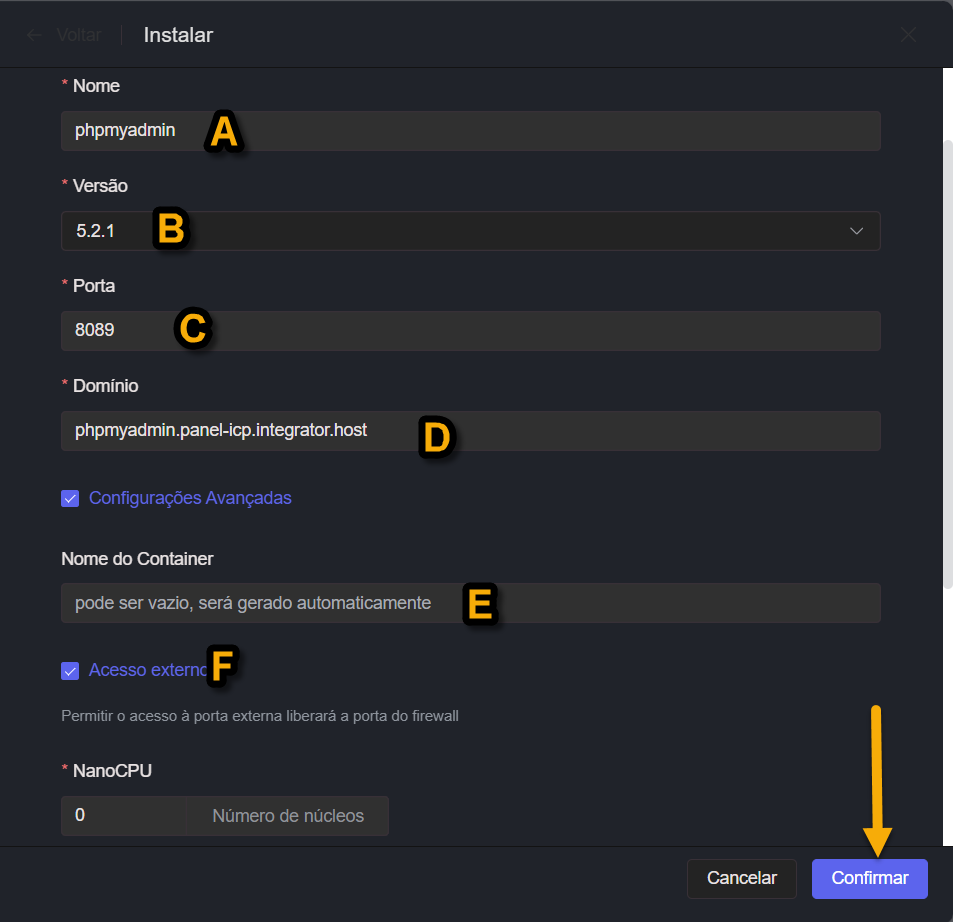This screenshot has width=953, height=922.
Task: Click the Acesso externo label text
Action: coord(146,670)
